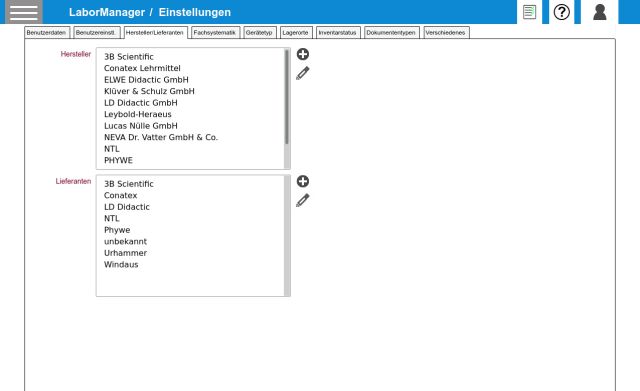Open the Dokumententypen tab

(391, 33)
